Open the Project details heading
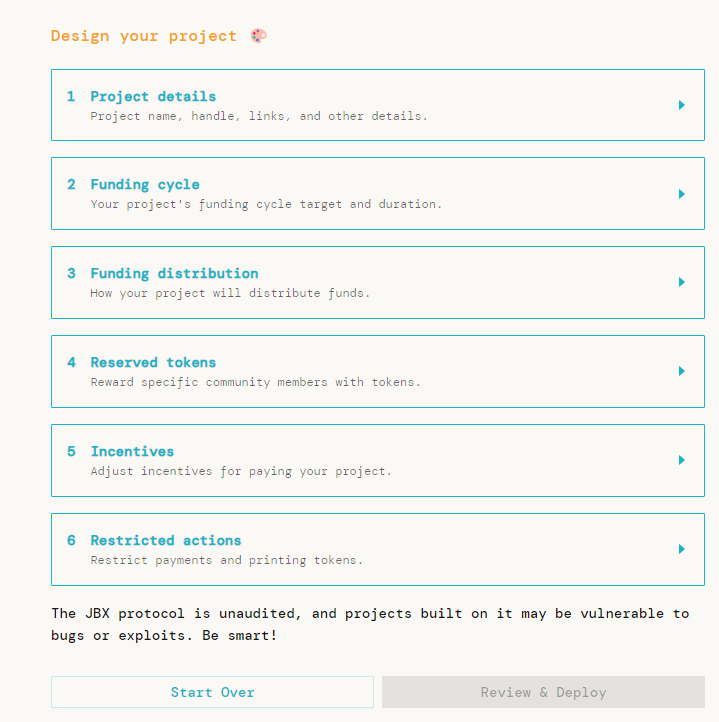The width and height of the screenshot is (719, 722). [x=153, y=97]
